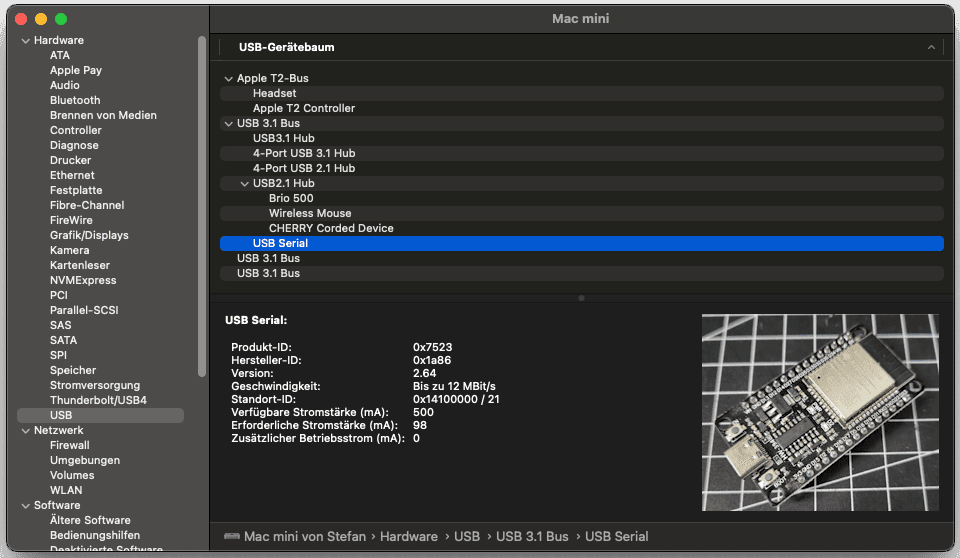Open the Audio hardware entry
Screen dimensions: 960x558
[65, 85]
